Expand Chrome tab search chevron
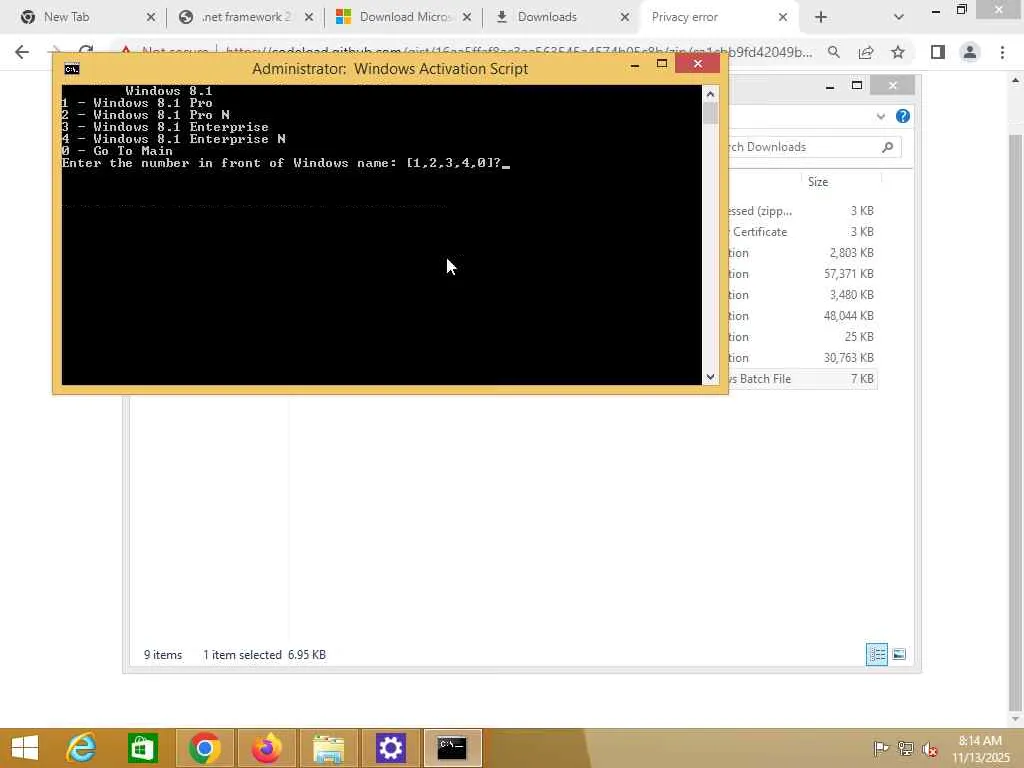This screenshot has width=1024, height=768. 899,17
